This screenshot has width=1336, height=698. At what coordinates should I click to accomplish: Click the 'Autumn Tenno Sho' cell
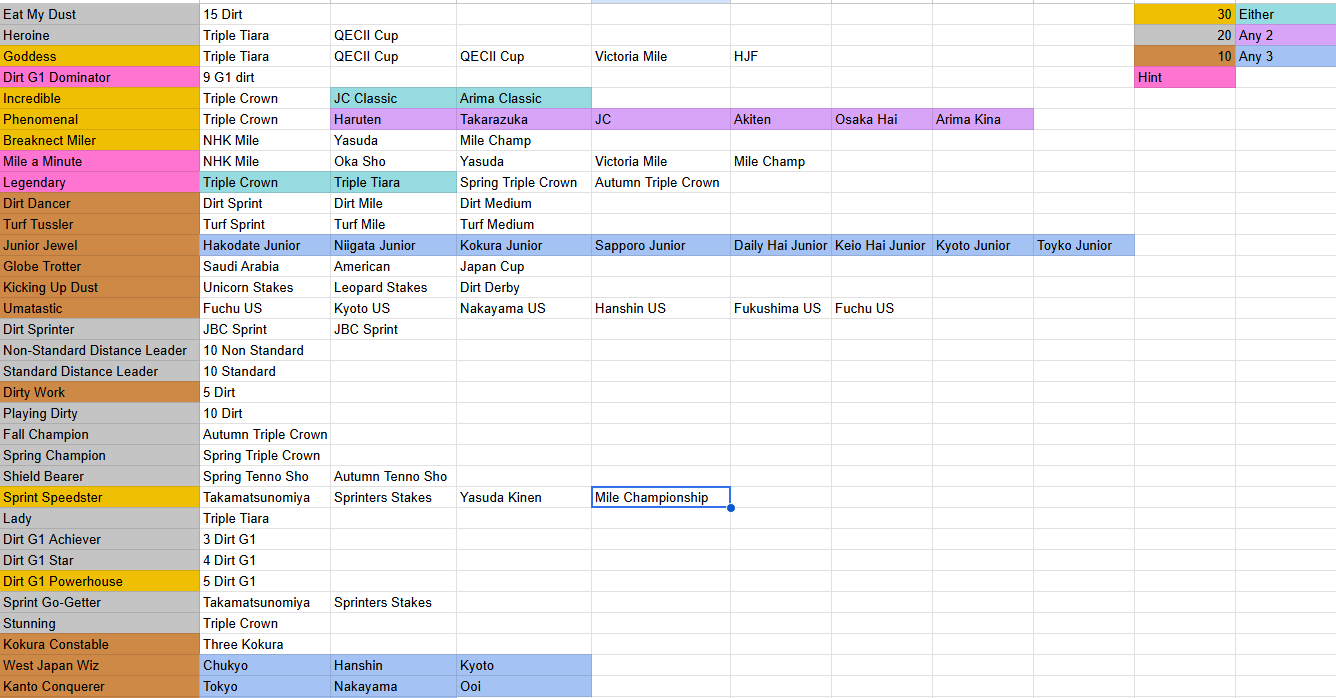coord(393,476)
